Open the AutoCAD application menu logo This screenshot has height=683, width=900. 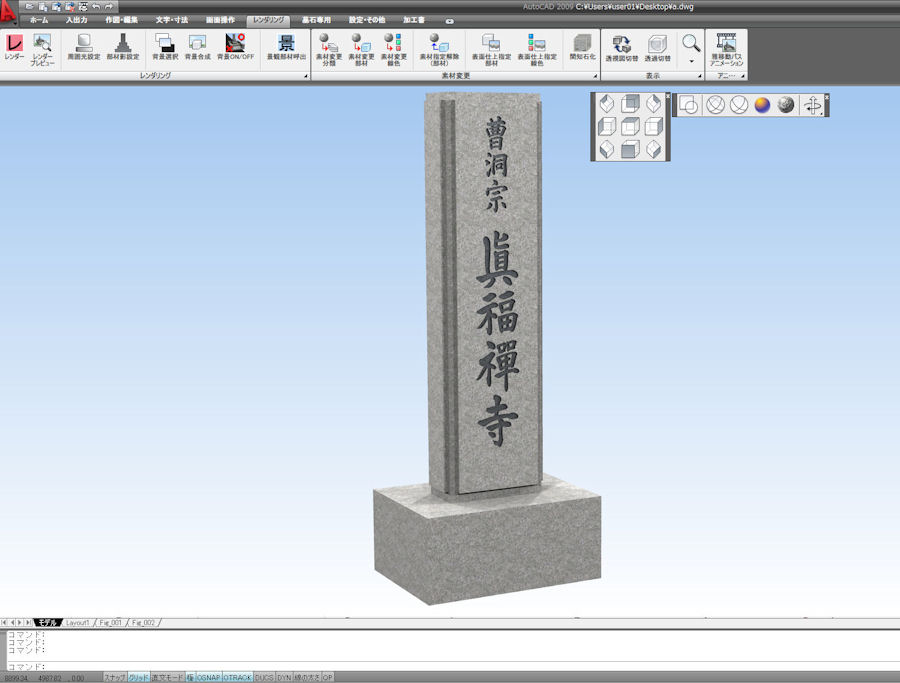pos(8,11)
